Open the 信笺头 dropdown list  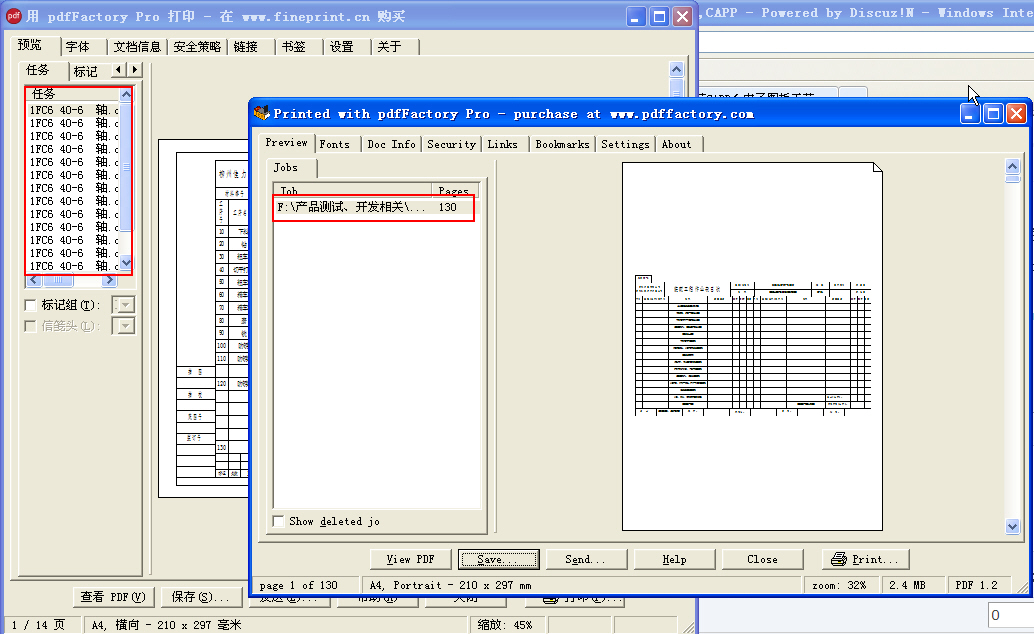(125, 325)
